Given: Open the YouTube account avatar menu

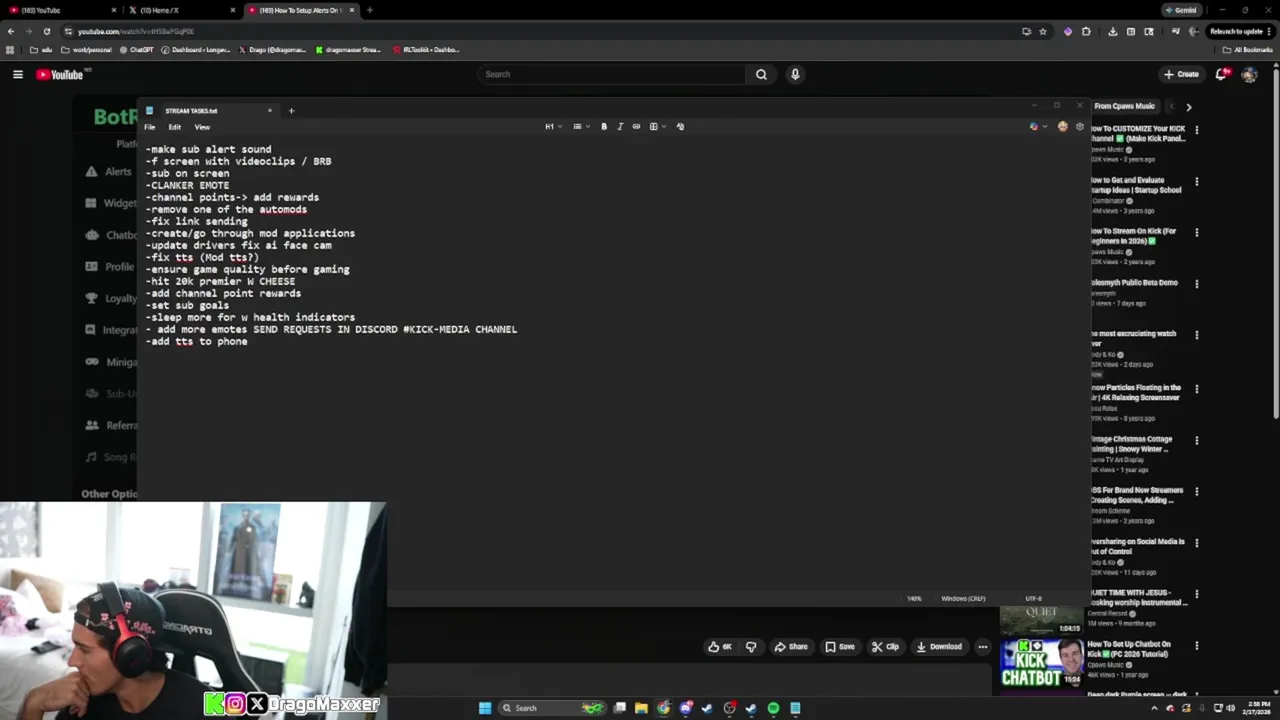Looking at the screenshot, I should pos(1249,74).
